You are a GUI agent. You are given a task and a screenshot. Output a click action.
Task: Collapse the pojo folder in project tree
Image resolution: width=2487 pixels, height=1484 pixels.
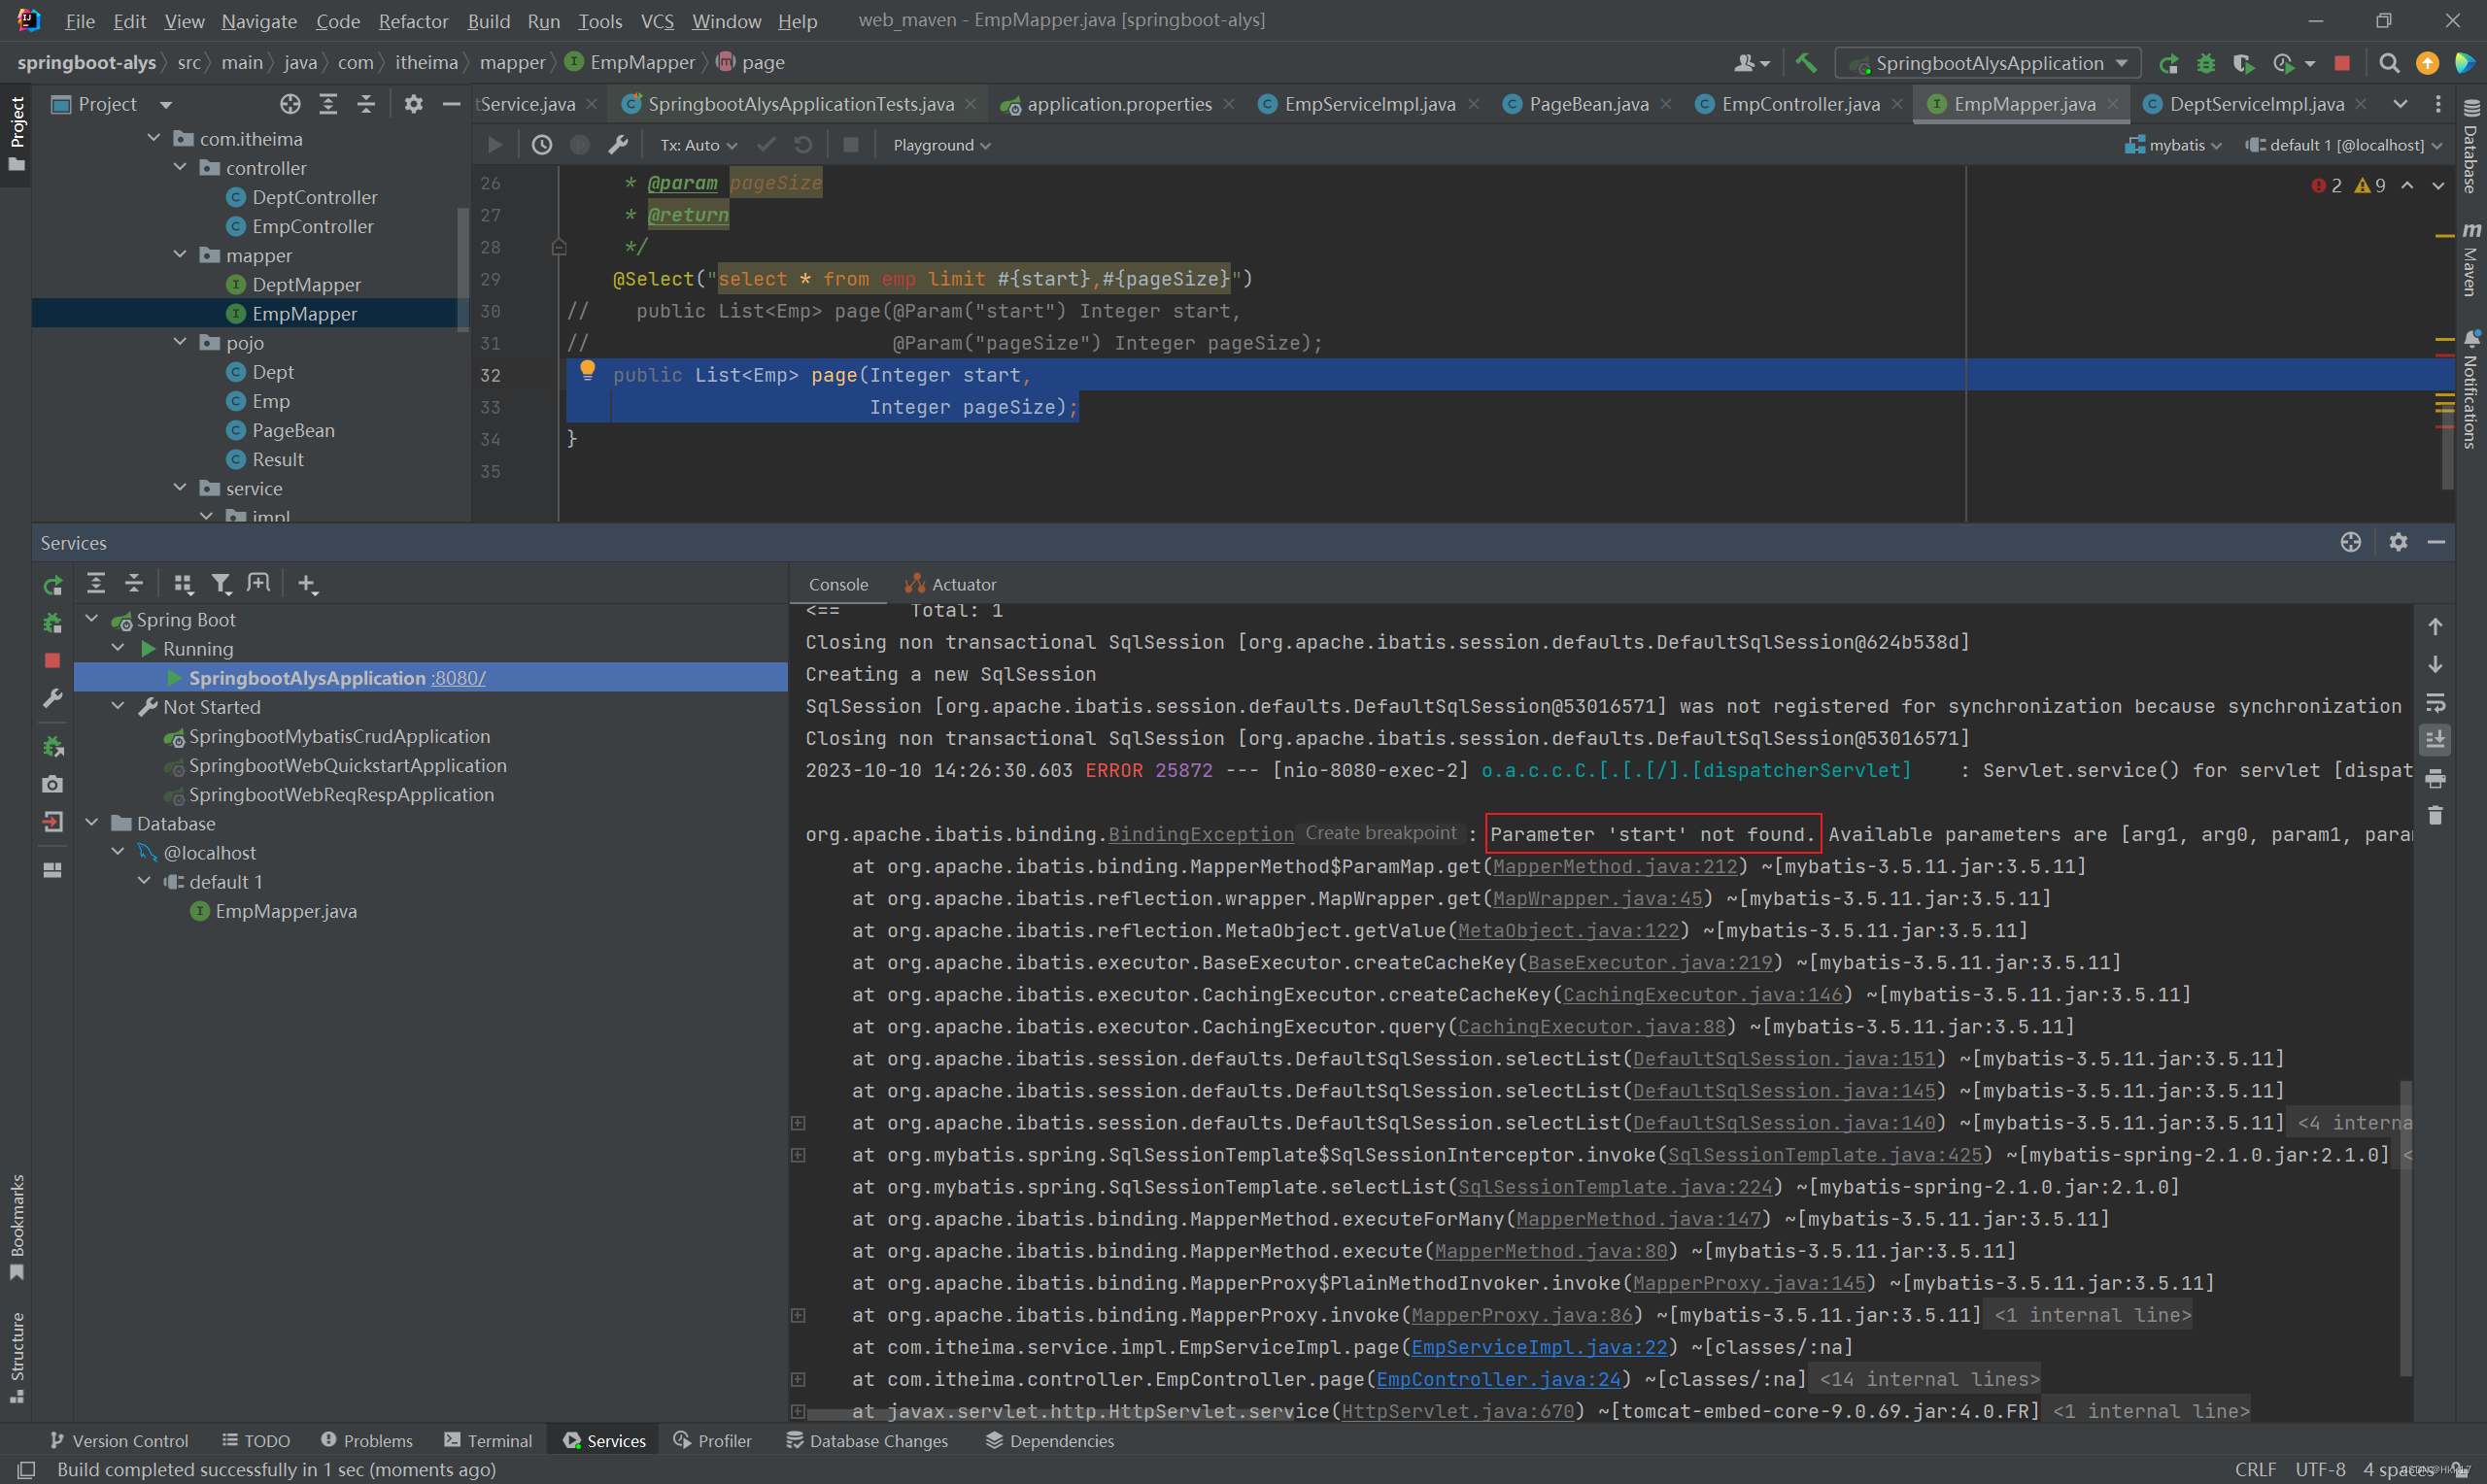pos(180,342)
